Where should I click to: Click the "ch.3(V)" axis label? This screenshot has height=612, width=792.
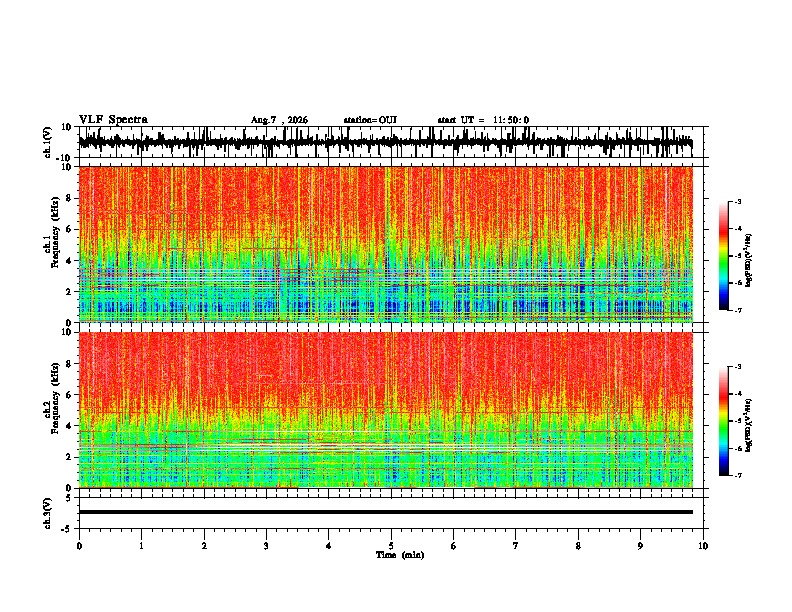pos(48,513)
